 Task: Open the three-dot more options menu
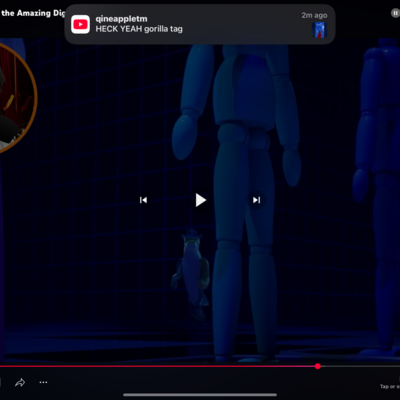pyautogui.click(x=43, y=382)
